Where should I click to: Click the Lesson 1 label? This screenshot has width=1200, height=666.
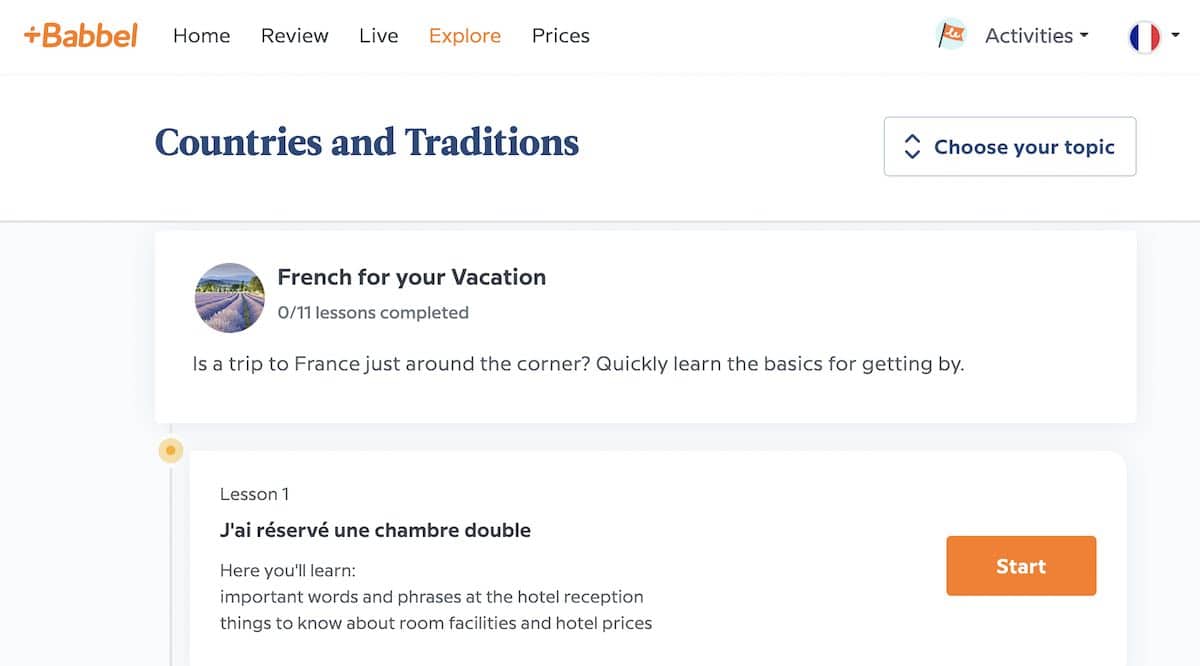pyautogui.click(x=255, y=494)
